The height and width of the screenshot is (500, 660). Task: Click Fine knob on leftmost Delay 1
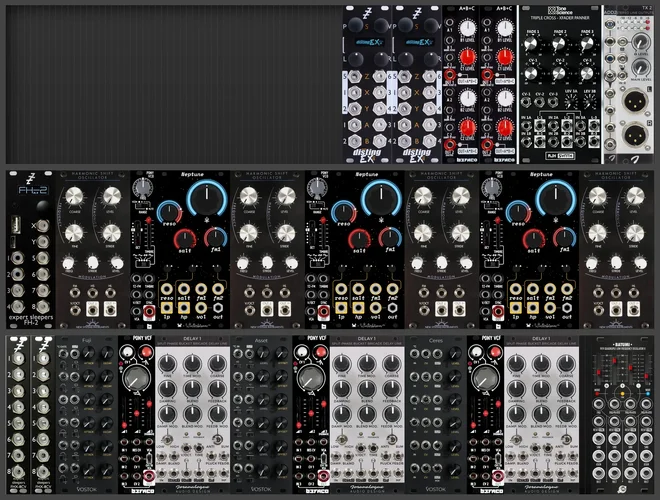click(x=167, y=364)
